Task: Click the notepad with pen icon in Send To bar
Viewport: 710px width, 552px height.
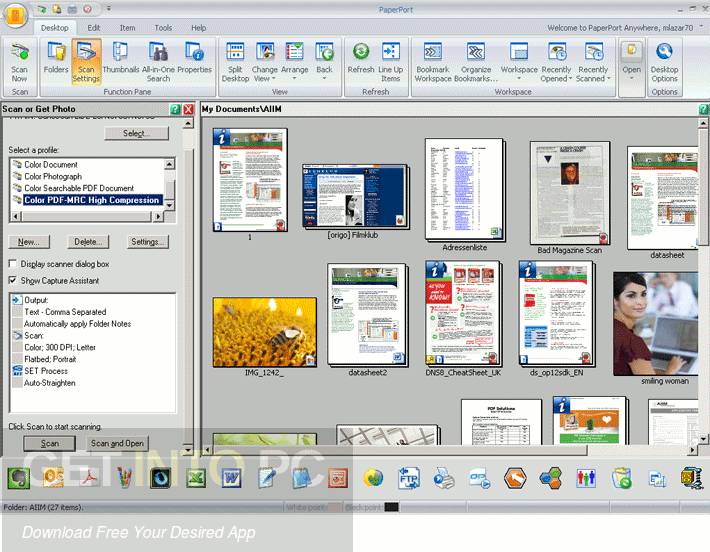Action: point(267,478)
